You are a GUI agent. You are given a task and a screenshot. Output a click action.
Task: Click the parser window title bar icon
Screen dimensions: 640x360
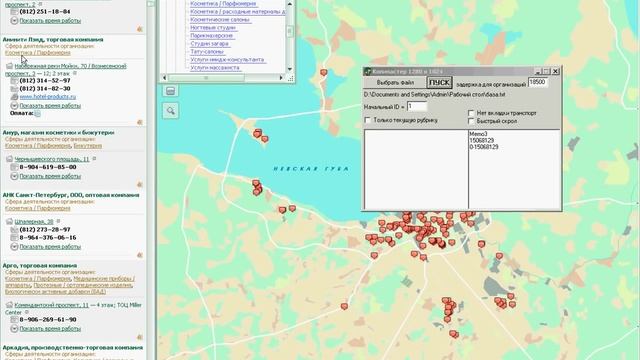click(x=367, y=71)
